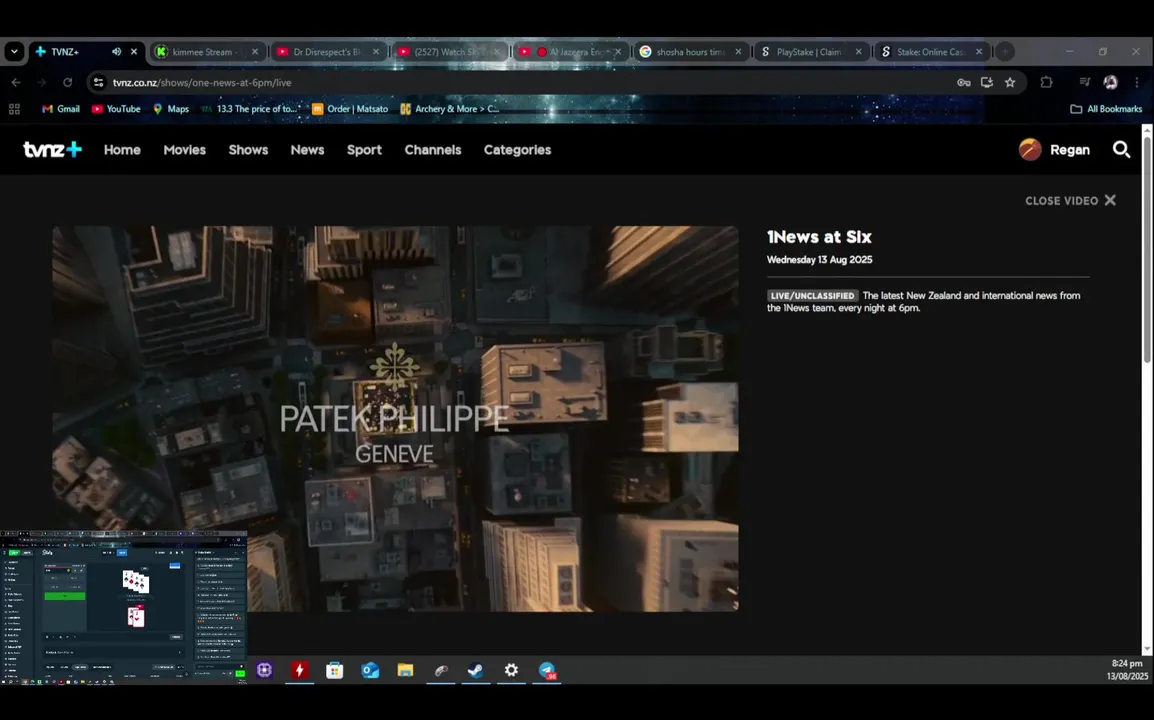Go to the Home section
The image size is (1154, 720).
pyautogui.click(x=122, y=149)
